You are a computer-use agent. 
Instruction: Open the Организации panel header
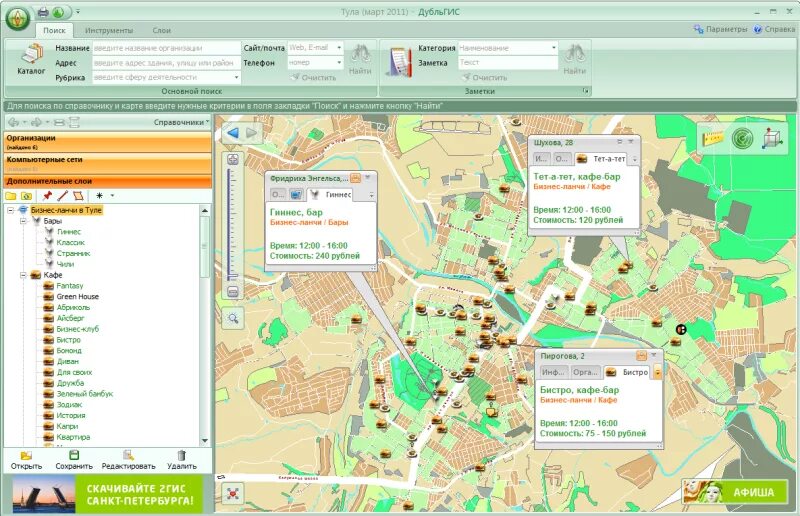108,142
